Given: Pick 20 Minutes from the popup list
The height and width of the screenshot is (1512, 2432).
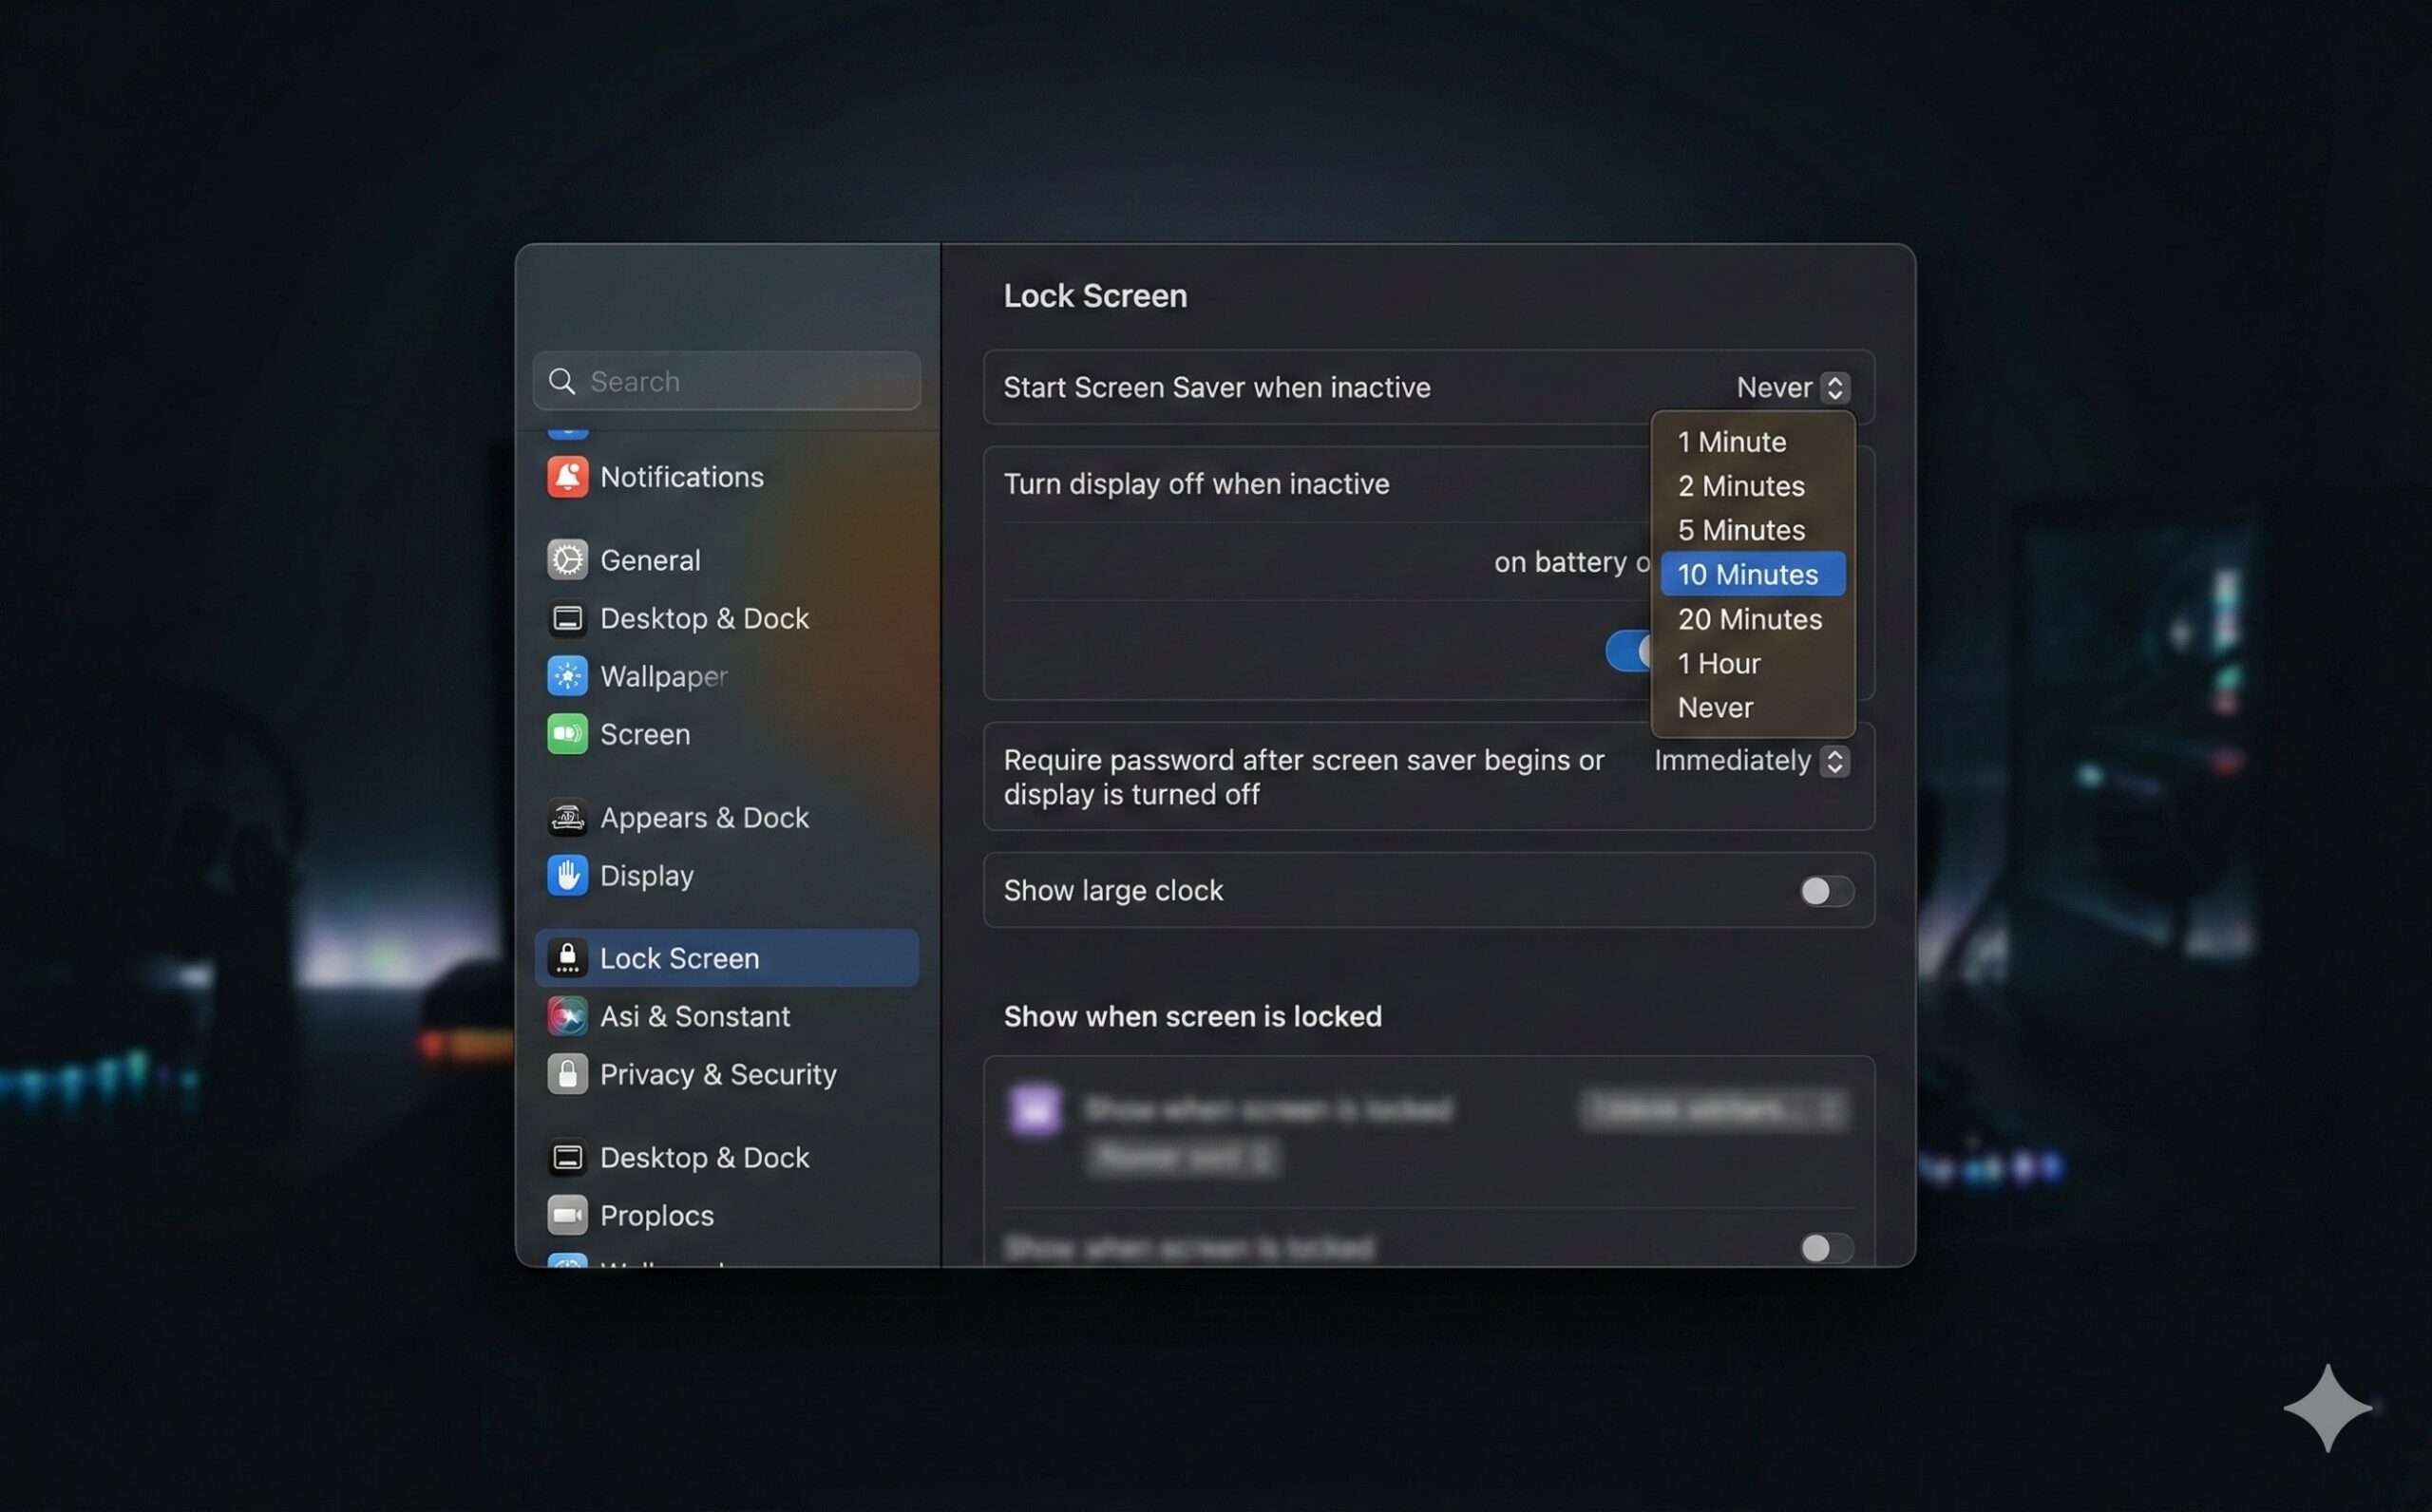Looking at the screenshot, I should point(1749,619).
